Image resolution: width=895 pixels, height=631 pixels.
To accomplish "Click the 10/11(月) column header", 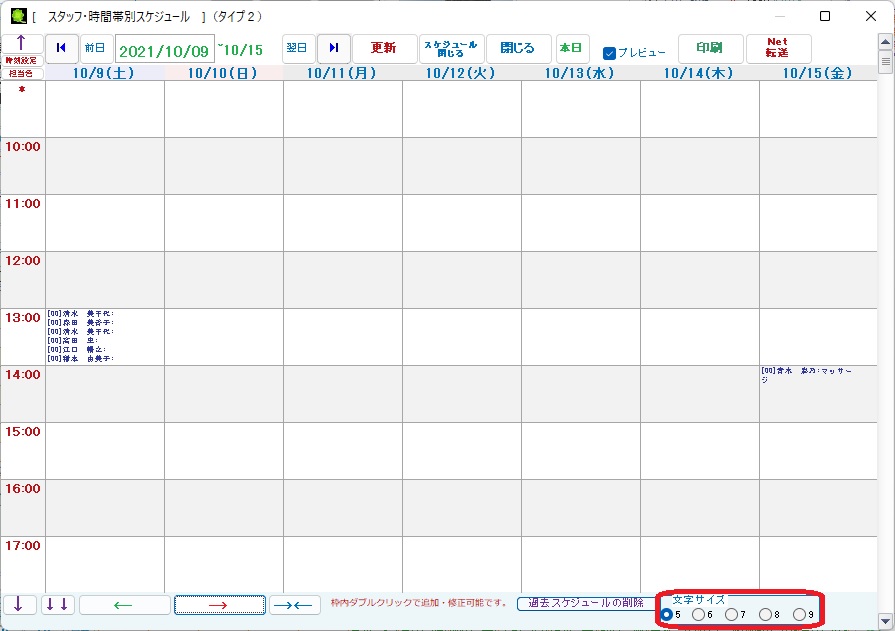I will click(x=342, y=73).
